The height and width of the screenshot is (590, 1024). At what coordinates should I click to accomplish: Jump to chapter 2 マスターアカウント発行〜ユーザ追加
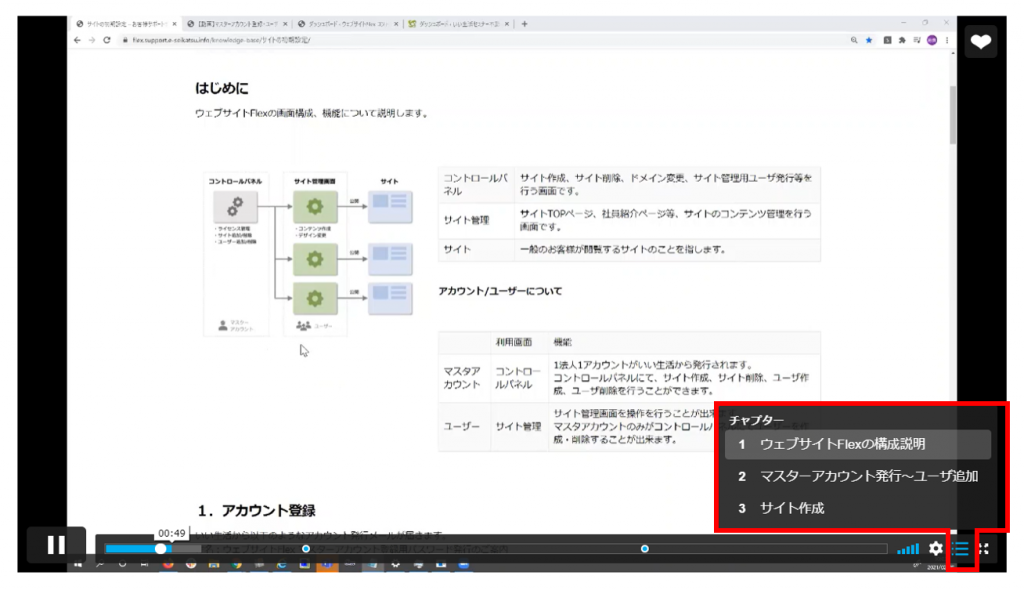click(856, 476)
